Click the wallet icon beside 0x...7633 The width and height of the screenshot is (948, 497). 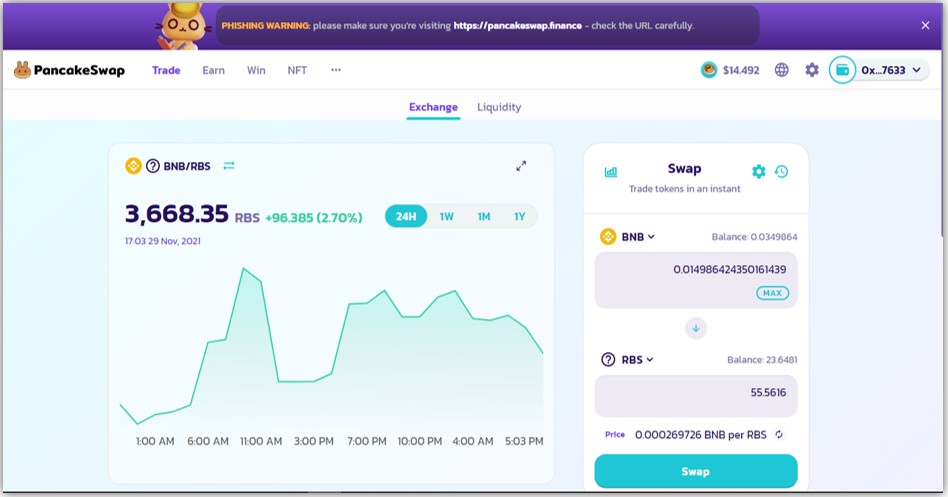pos(842,70)
